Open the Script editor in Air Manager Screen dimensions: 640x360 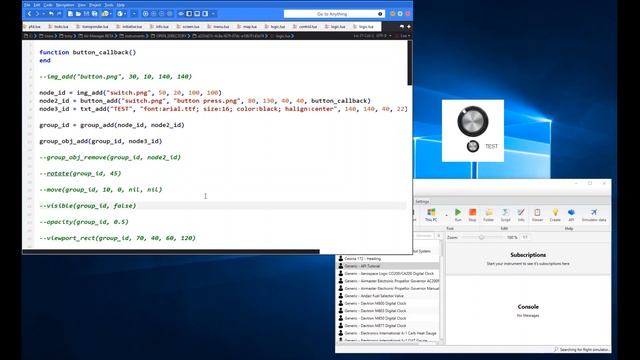click(x=505, y=214)
